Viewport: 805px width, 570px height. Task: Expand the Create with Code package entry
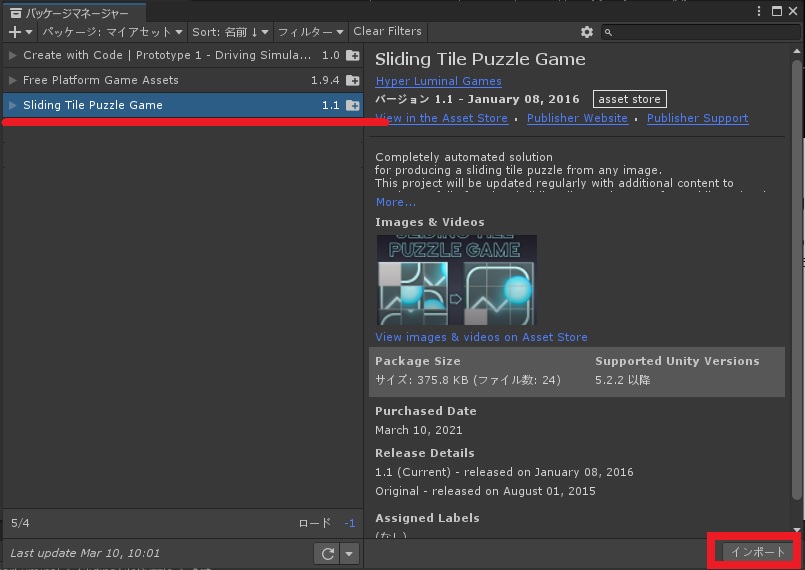13,55
